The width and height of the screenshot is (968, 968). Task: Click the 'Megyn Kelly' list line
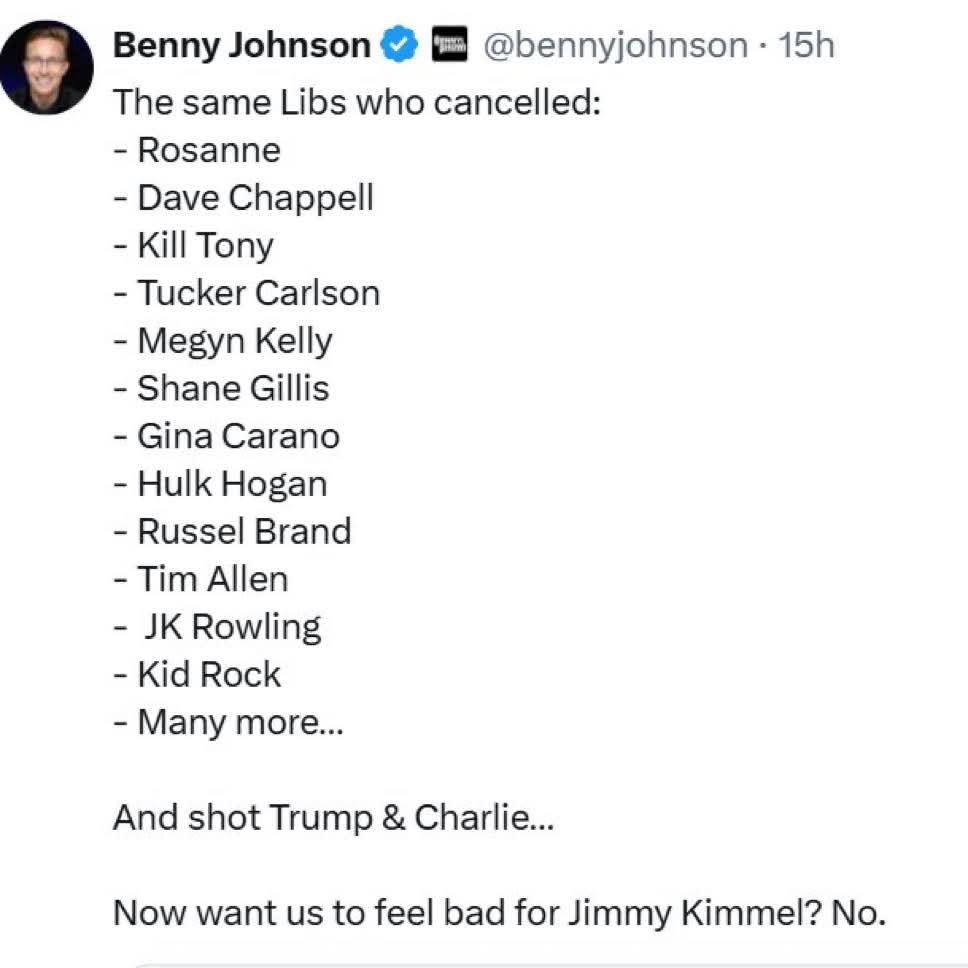pos(223,341)
